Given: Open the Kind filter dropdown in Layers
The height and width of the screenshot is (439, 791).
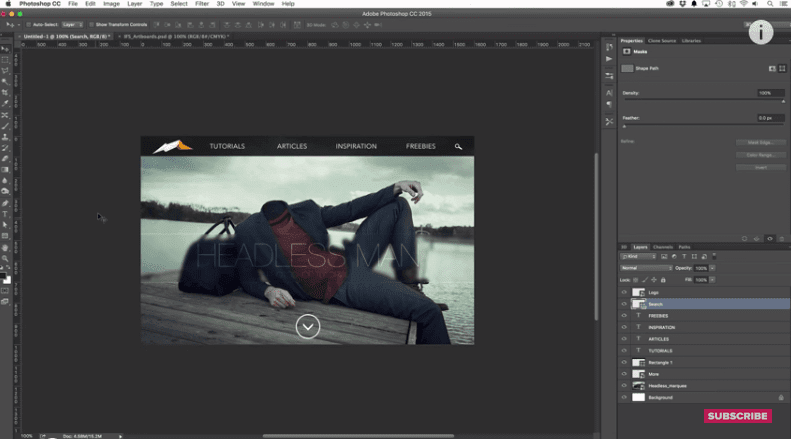Looking at the screenshot, I should click(639, 257).
